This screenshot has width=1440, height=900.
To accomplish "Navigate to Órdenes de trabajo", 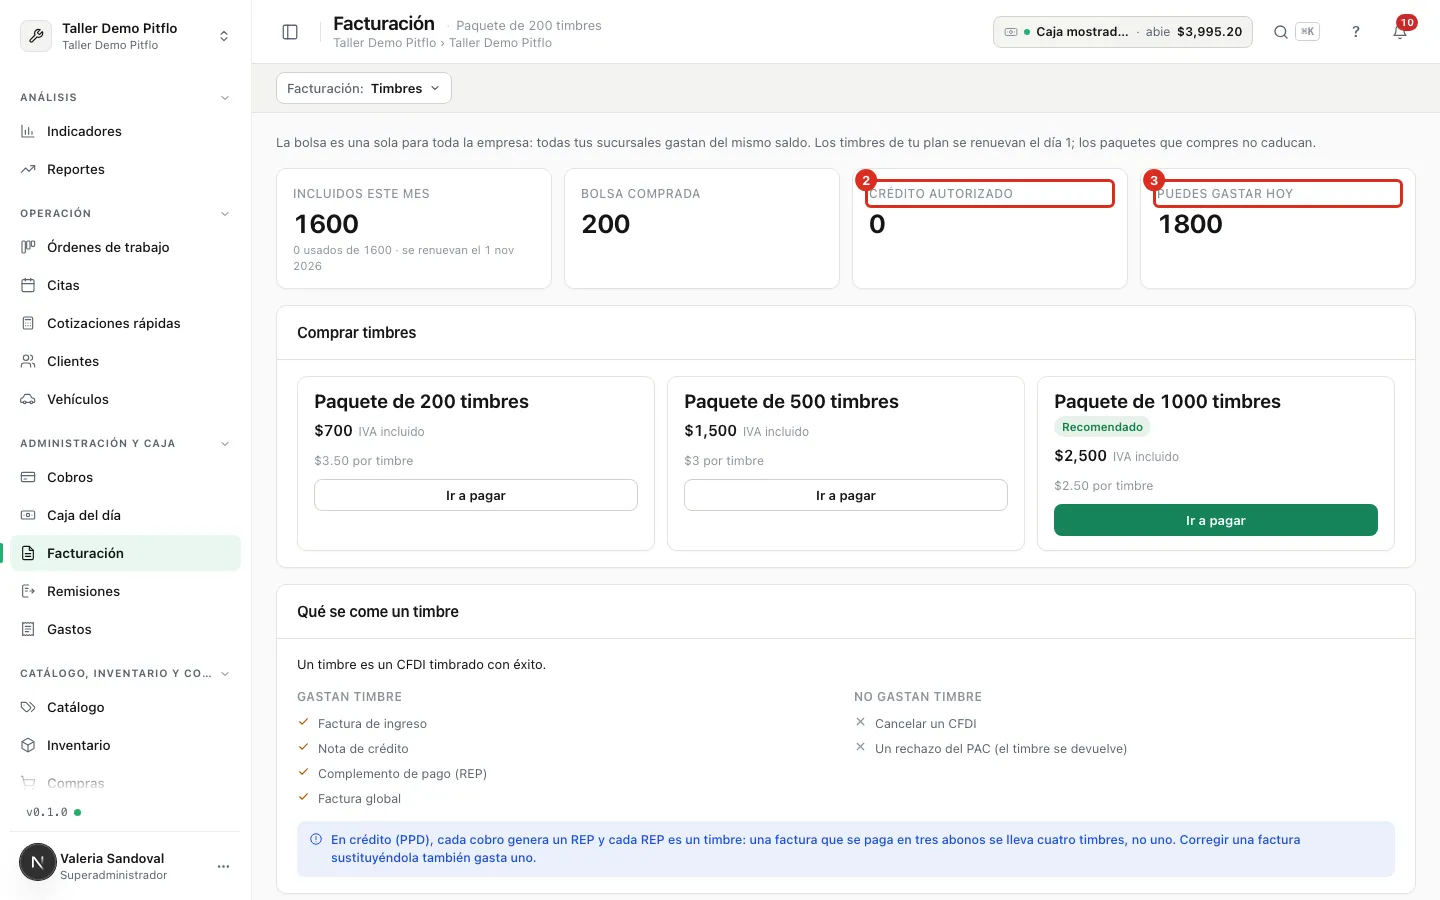I will tap(126, 247).
